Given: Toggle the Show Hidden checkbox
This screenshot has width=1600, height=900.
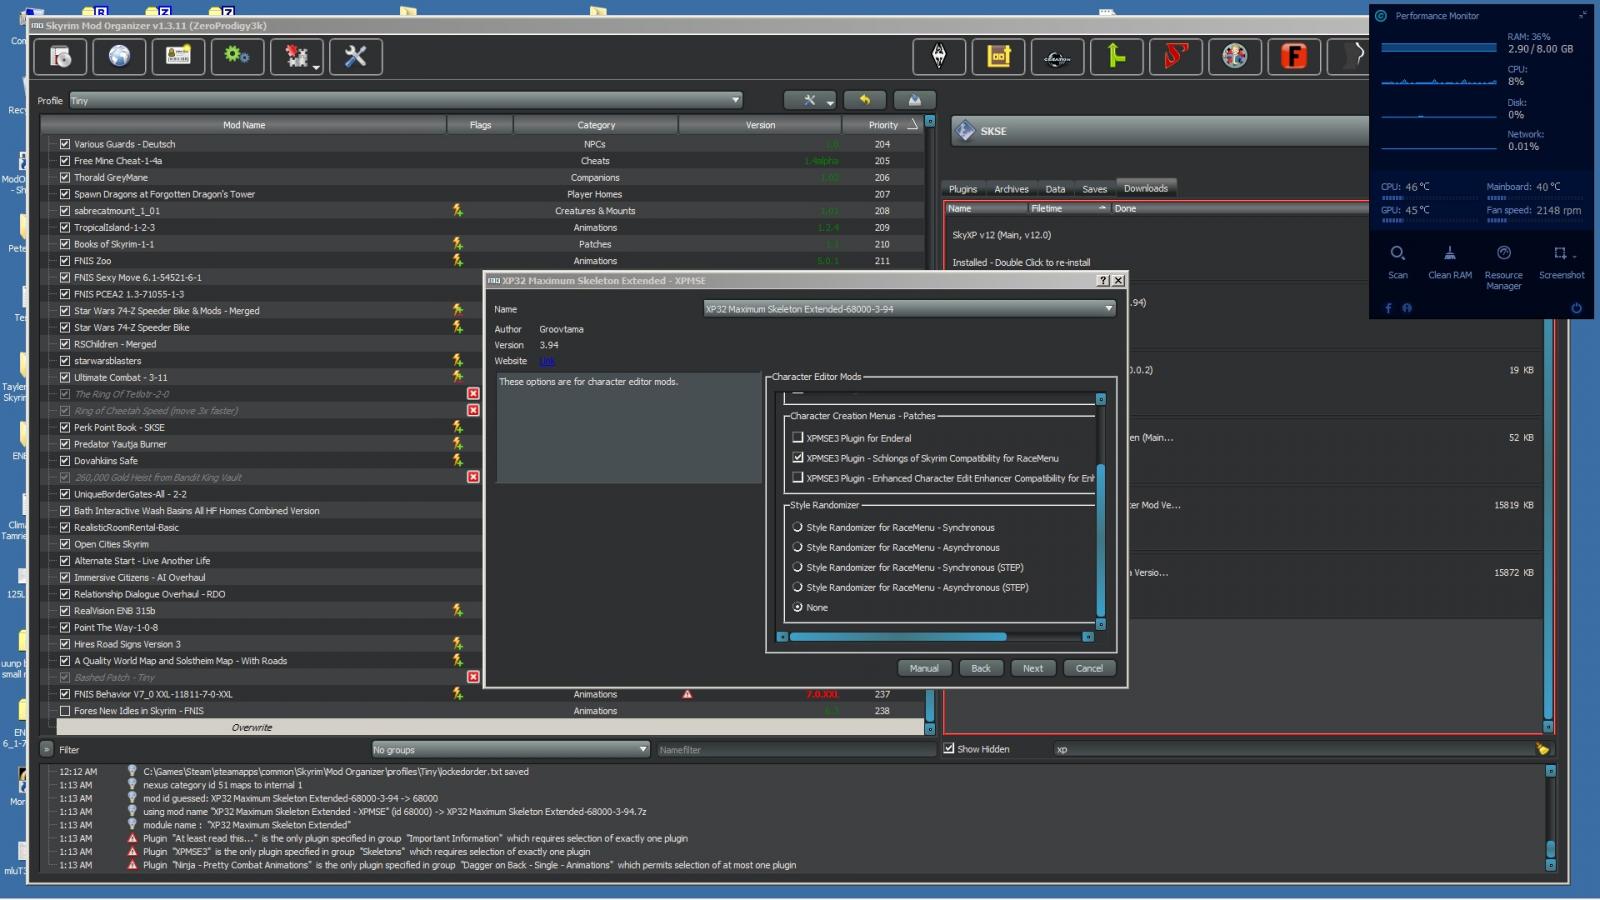Looking at the screenshot, I should tap(949, 749).
